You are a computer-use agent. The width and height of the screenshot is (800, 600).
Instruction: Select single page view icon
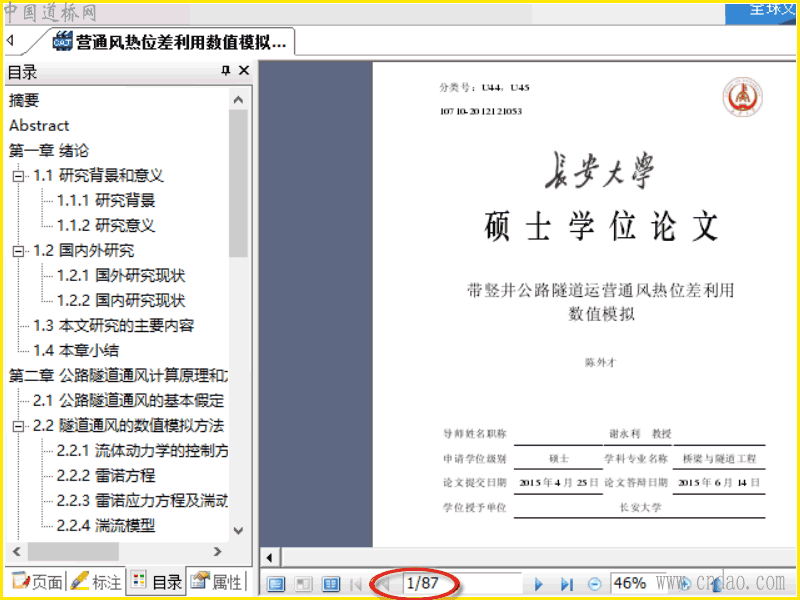276,583
